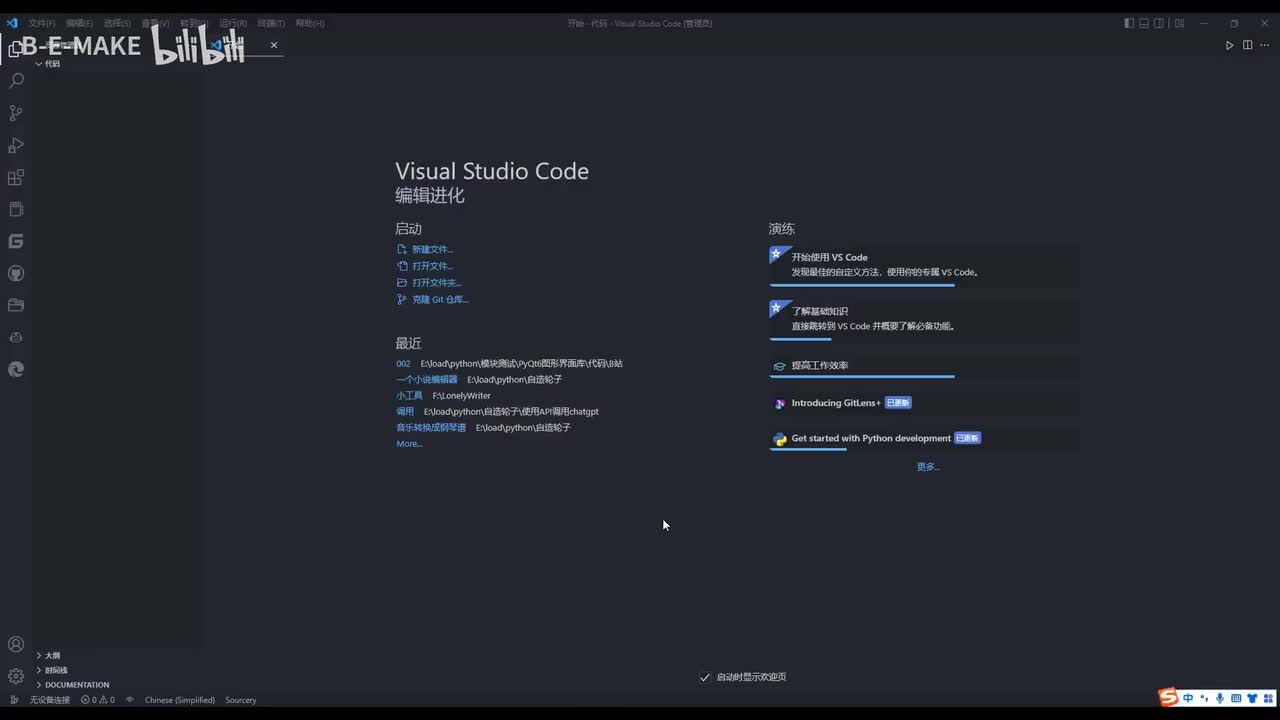
Task: Split the editor with the split icon
Action: tap(1248, 45)
